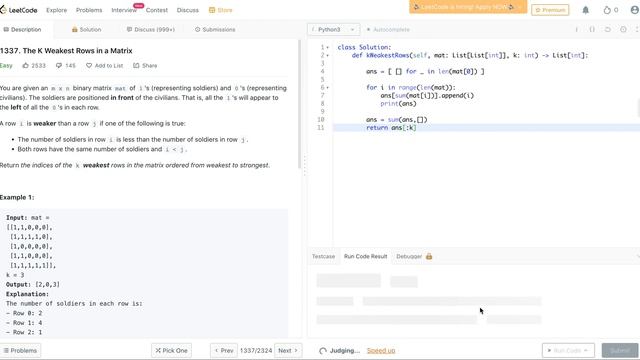640x360 pixels.
Task: Click the Share icon
Action: (136, 65)
